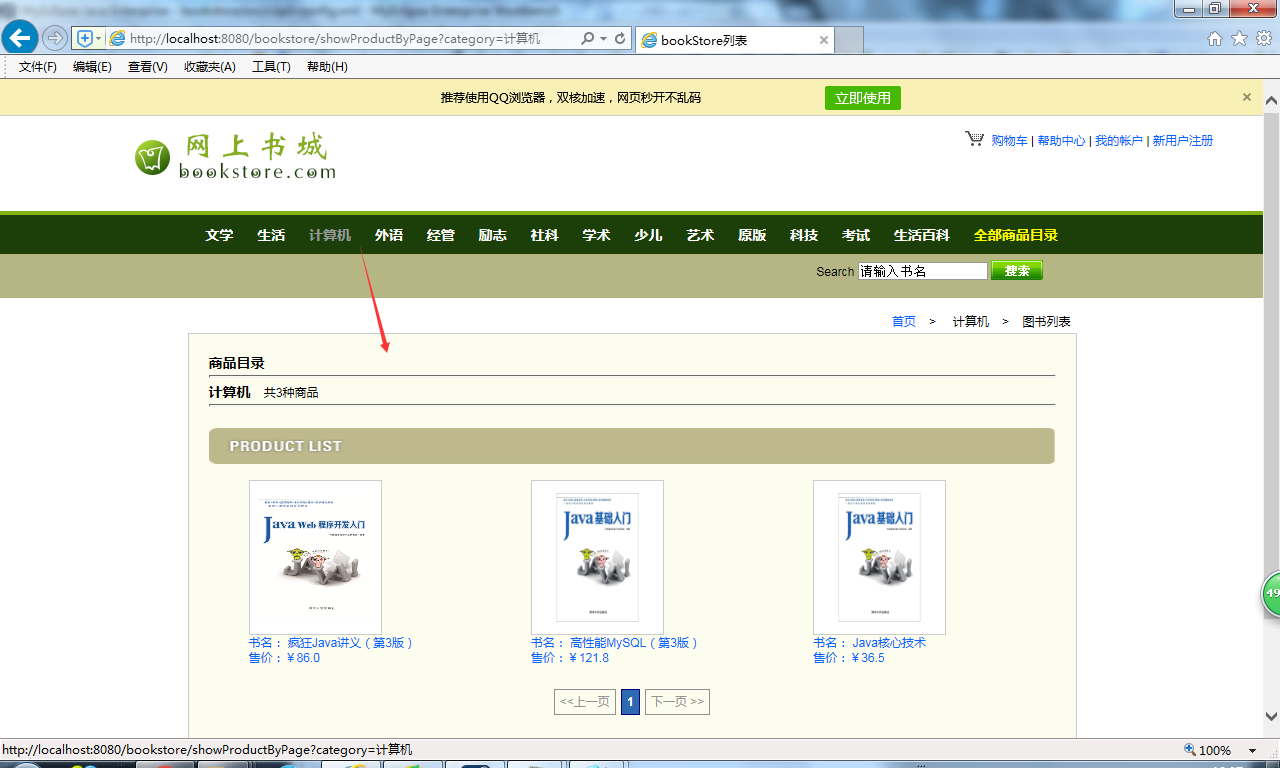Open the 100% zoom level dropdown

1252,751
